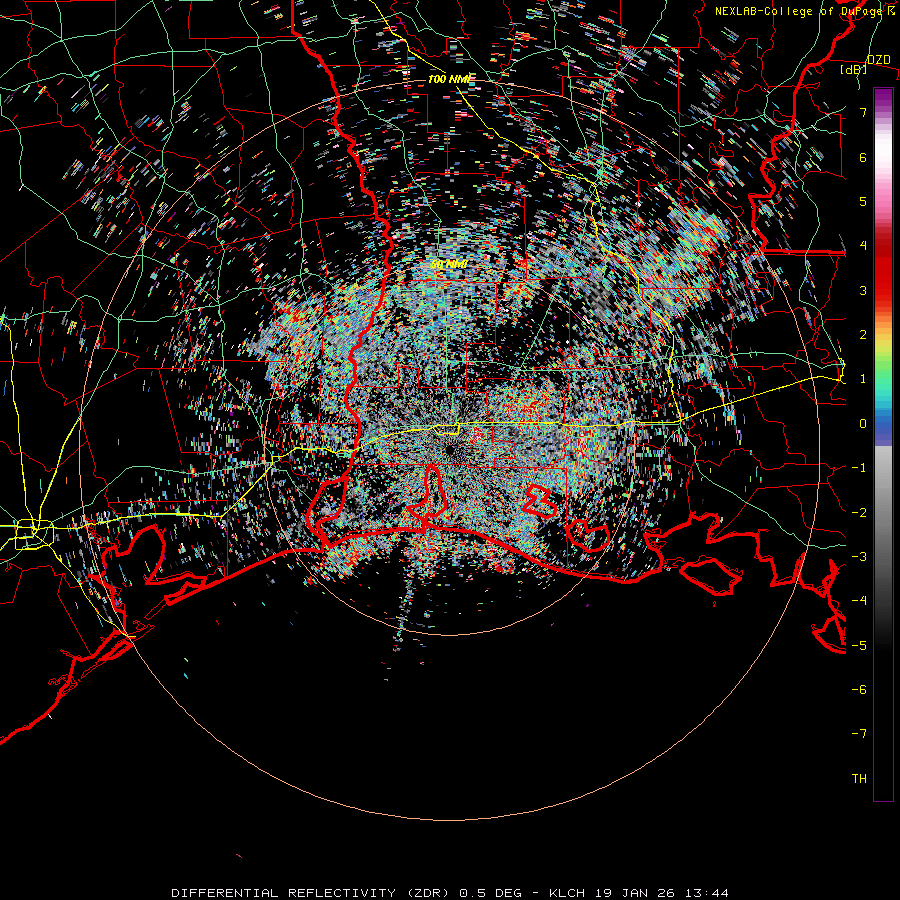Click the 100 NMI range ring label
The image size is (900, 900).
tap(449, 79)
